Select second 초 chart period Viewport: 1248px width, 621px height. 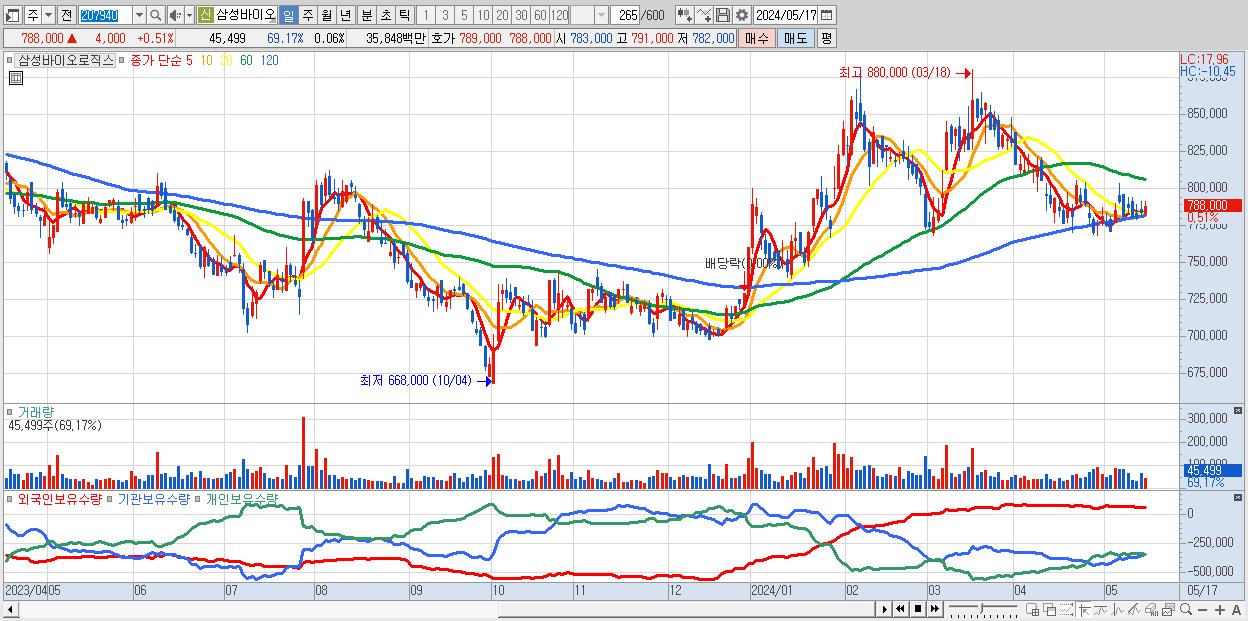click(385, 16)
